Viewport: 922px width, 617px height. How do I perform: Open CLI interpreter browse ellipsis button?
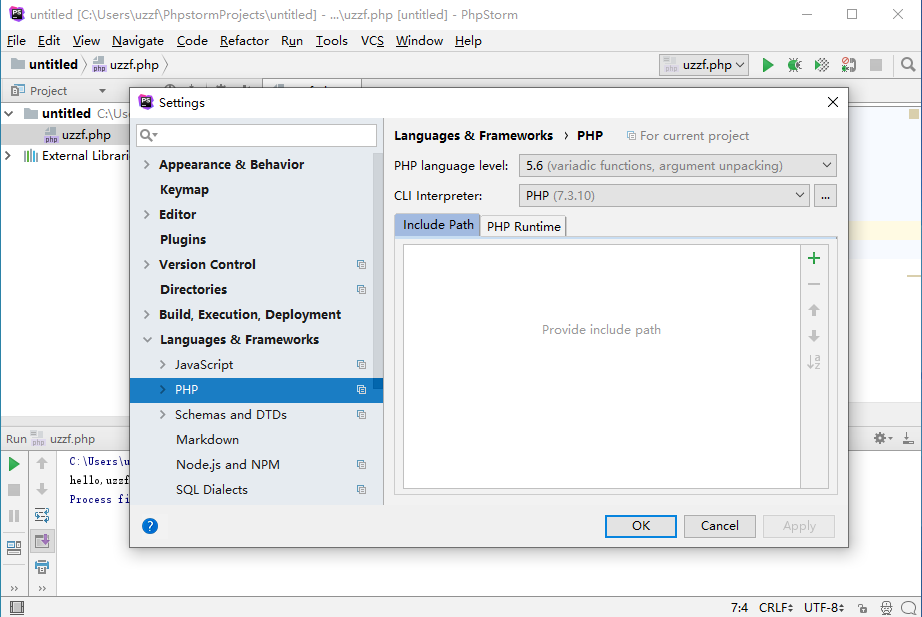point(826,196)
